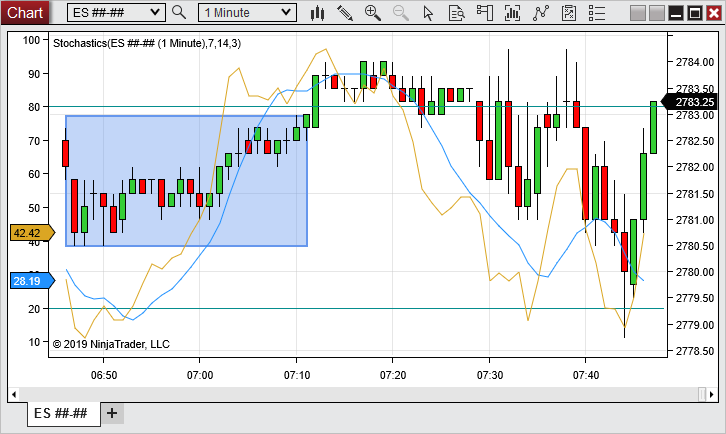Click the 28.19 blue value marker
The height and width of the screenshot is (434, 726).
pyautogui.click(x=30, y=281)
